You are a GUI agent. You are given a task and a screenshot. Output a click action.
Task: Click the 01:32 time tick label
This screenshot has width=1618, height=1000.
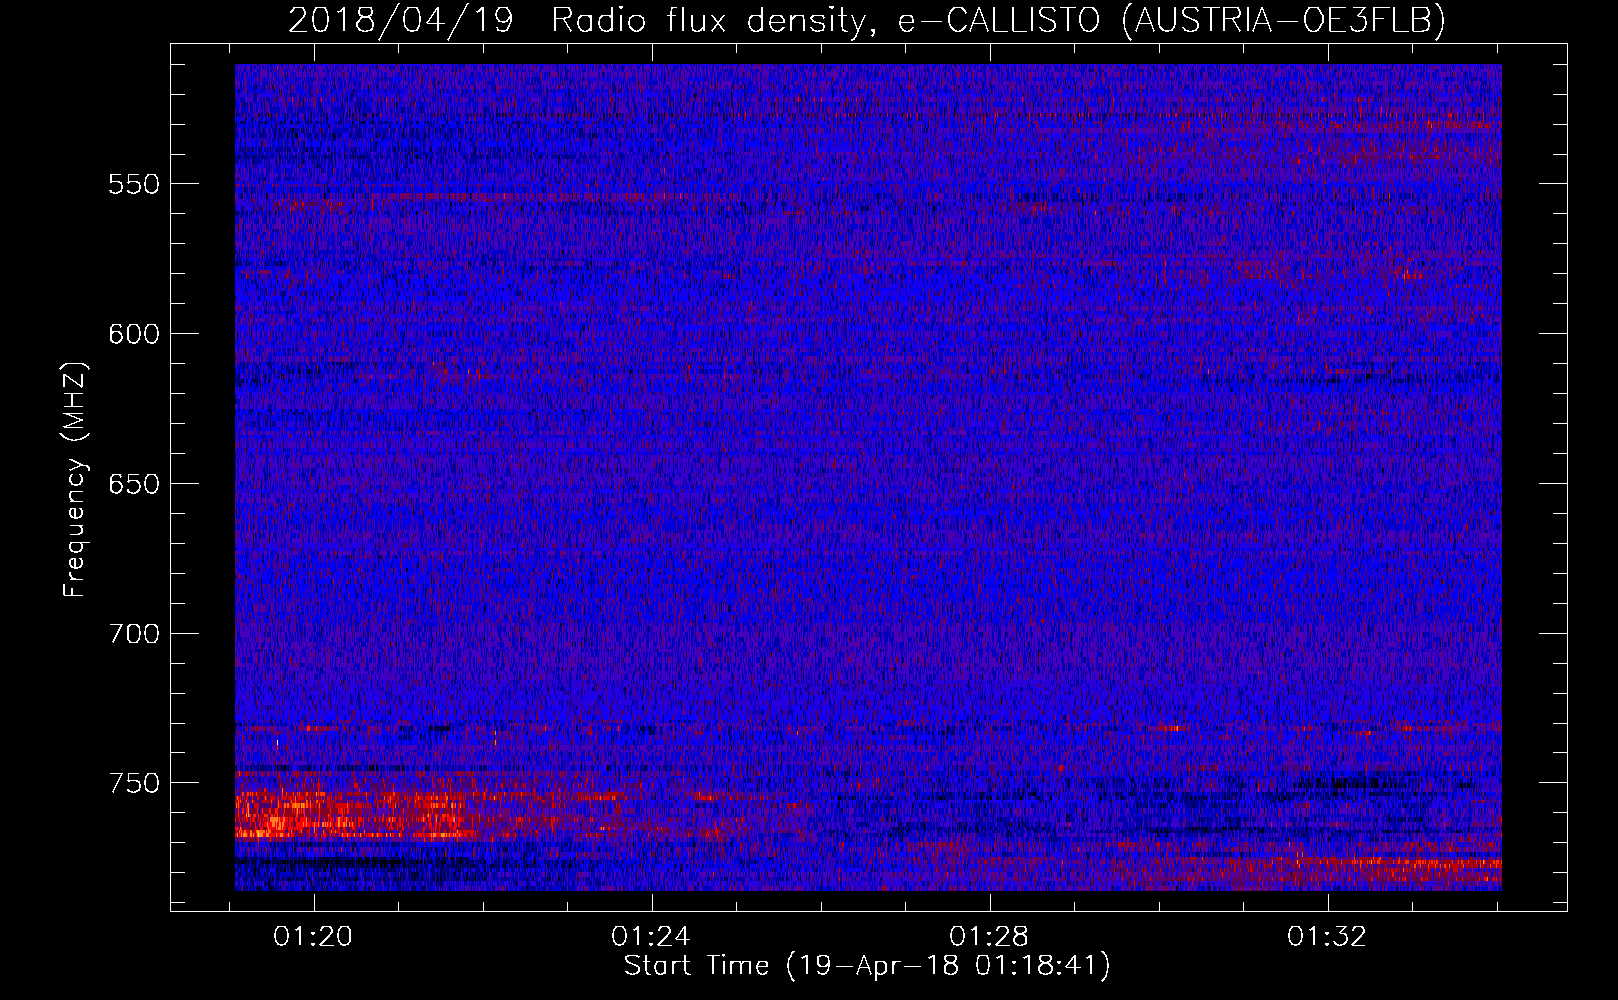[1327, 937]
